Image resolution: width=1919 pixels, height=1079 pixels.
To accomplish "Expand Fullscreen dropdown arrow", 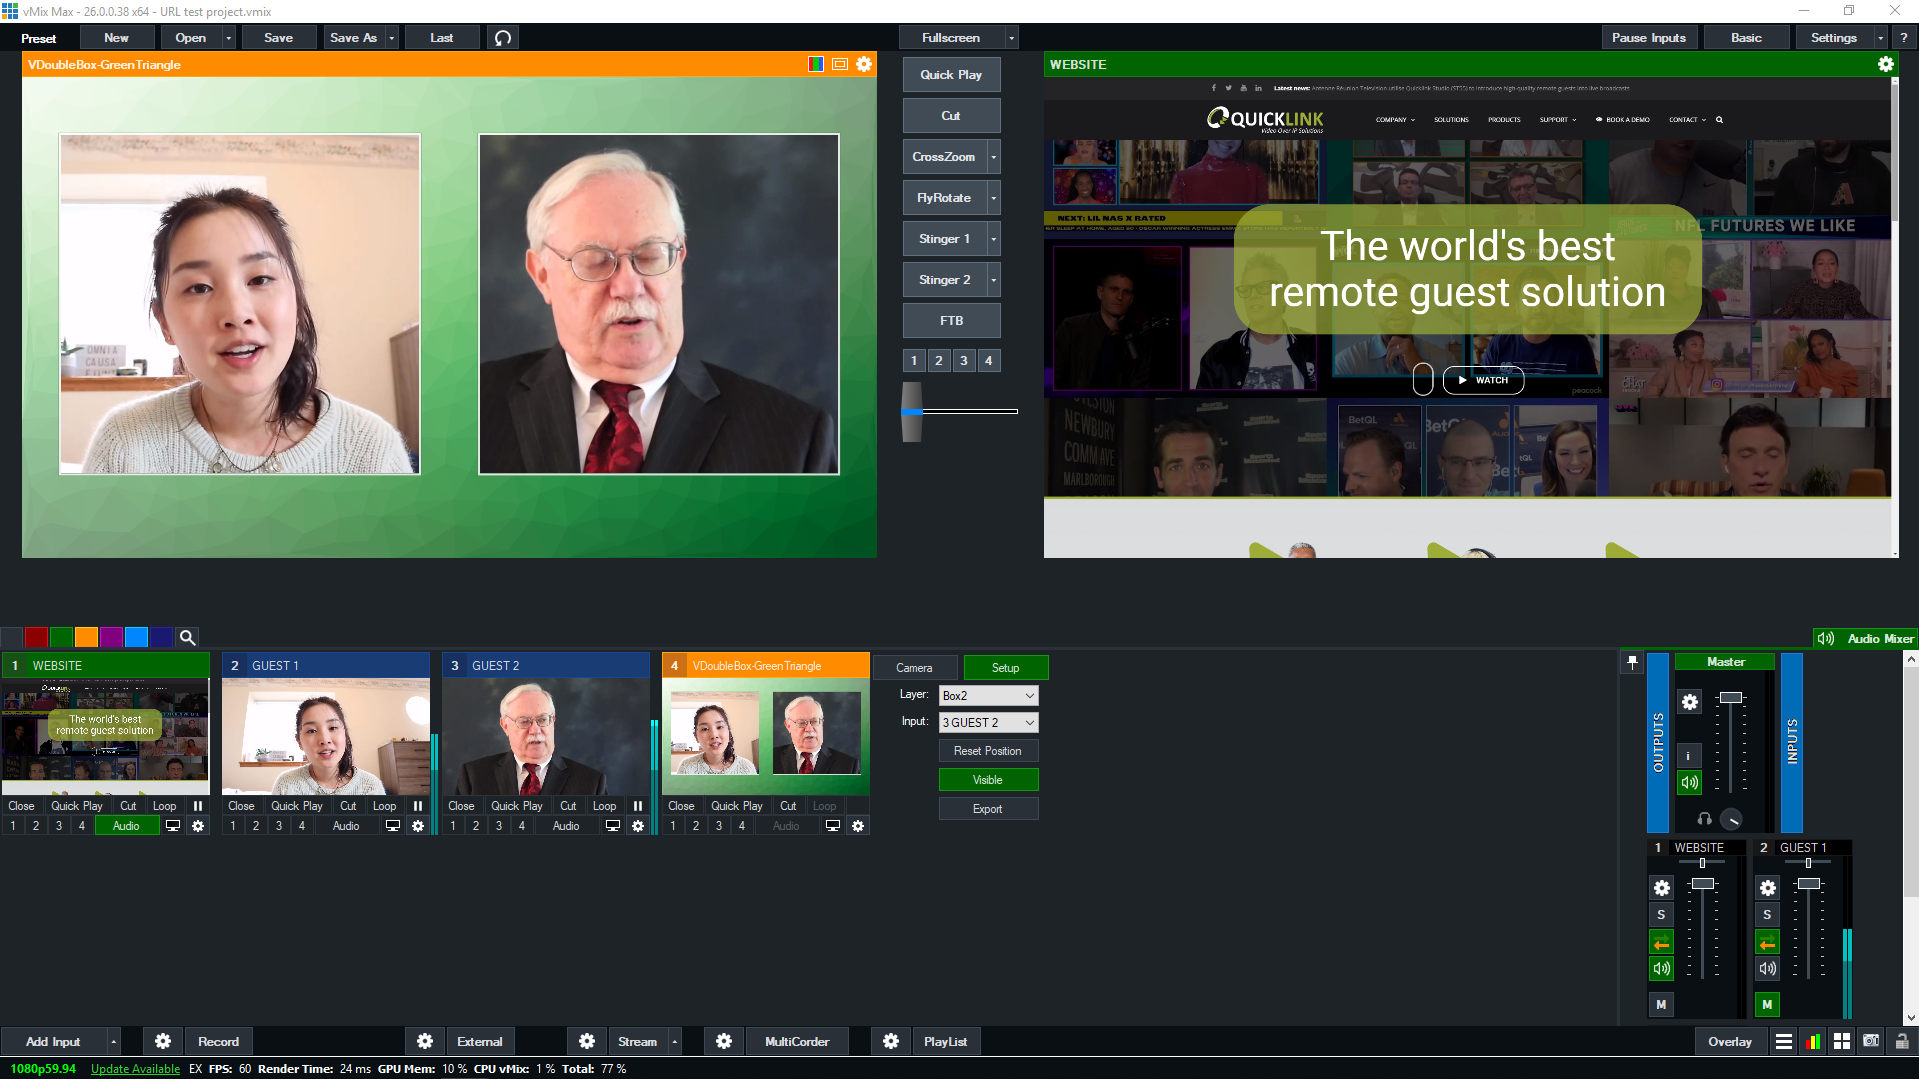I will [x=1012, y=38].
